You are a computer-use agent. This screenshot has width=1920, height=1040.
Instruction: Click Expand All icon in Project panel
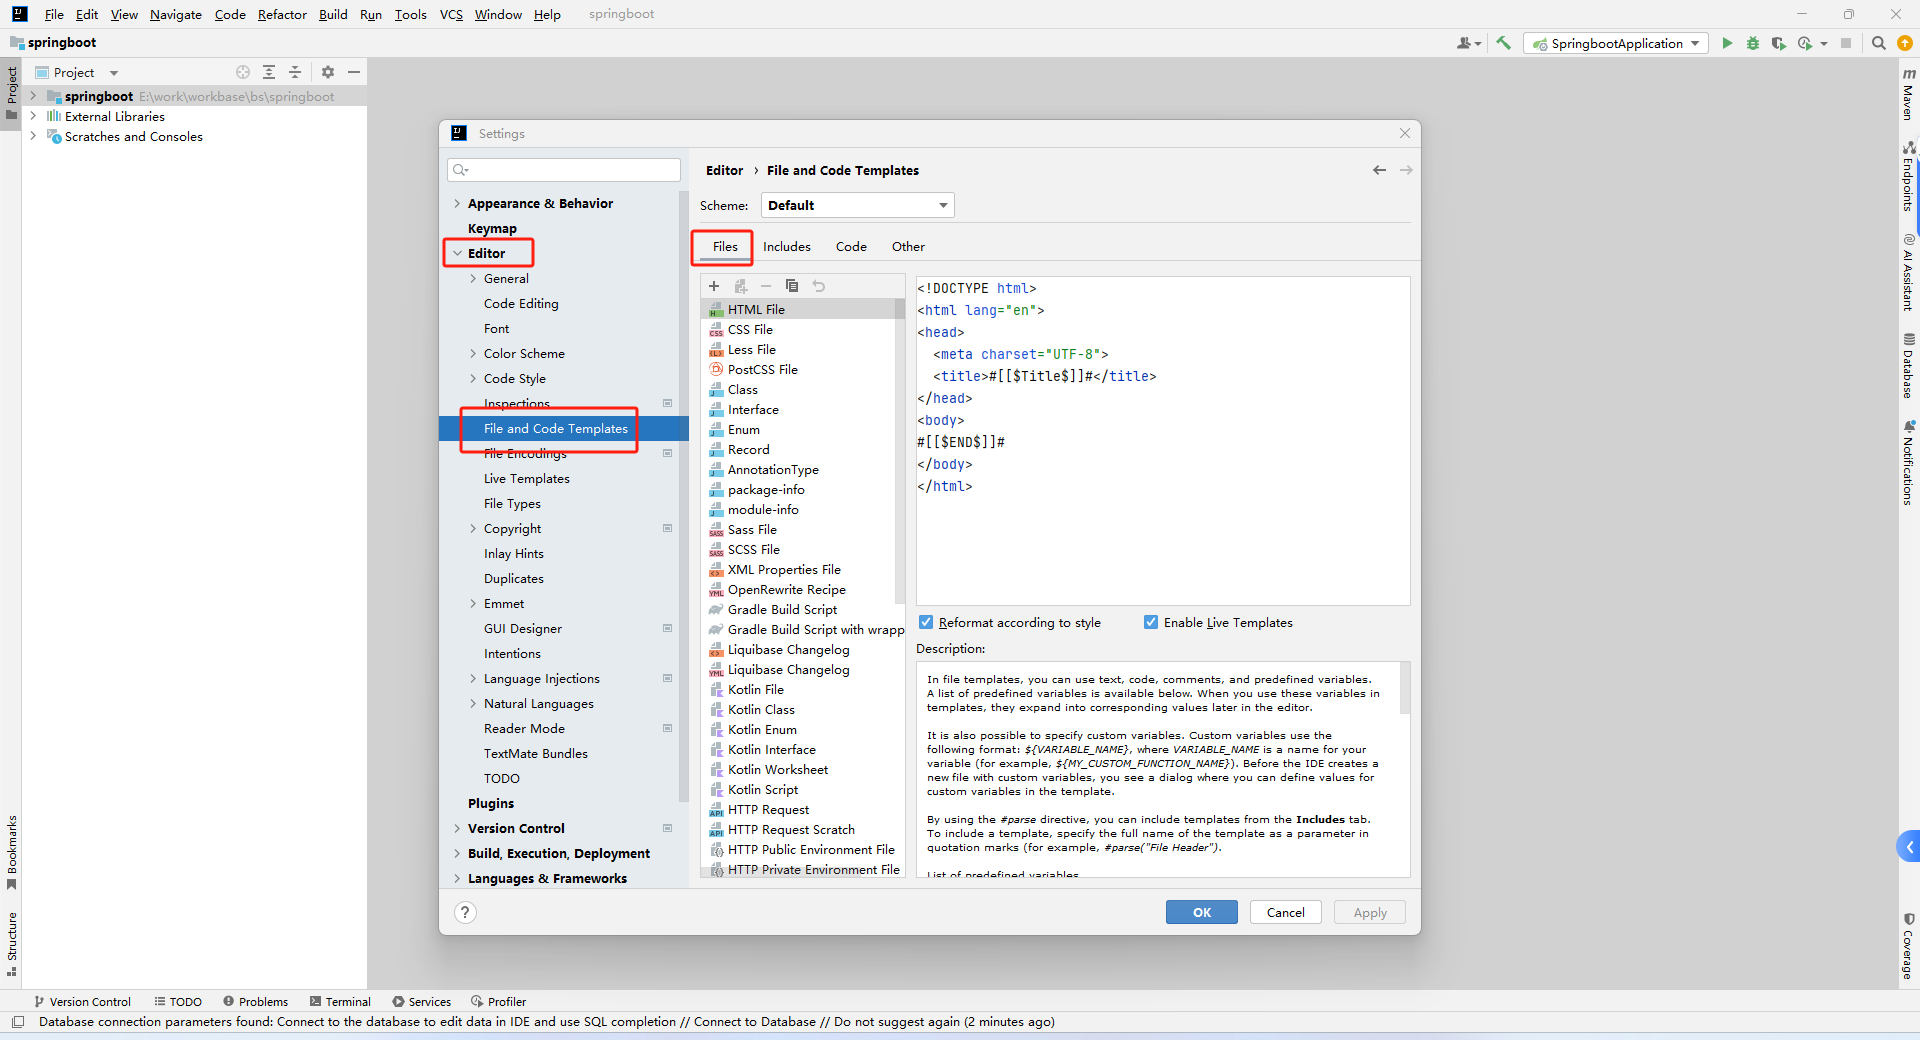pyautogui.click(x=269, y=72)
